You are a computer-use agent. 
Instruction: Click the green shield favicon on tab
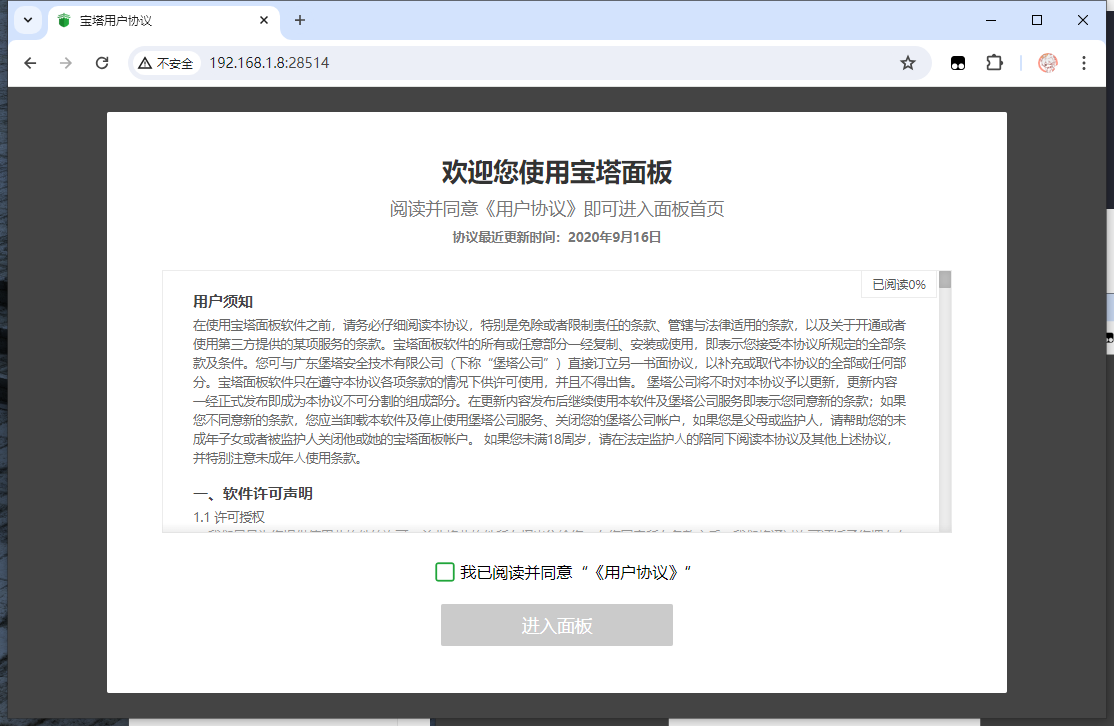tap(65, 21)
